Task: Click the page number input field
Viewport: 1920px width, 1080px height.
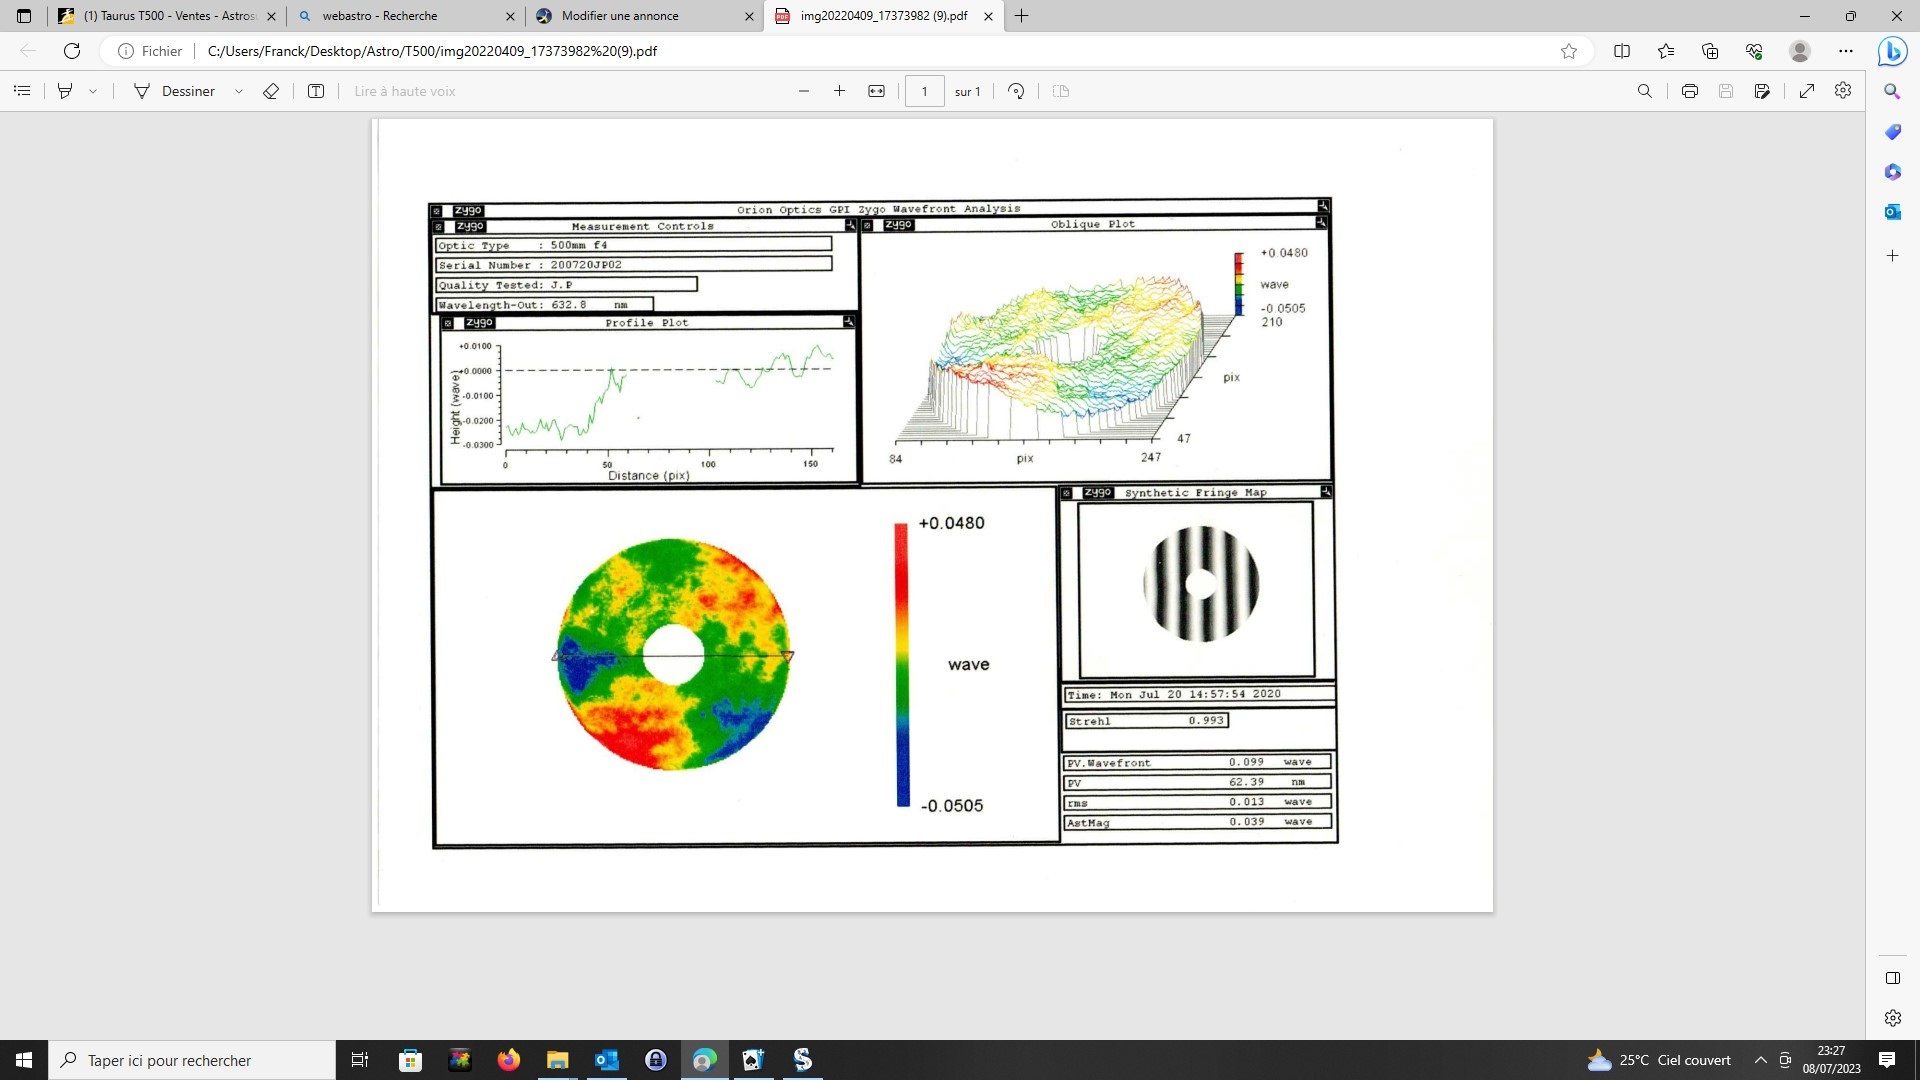Action: [924, 91]
